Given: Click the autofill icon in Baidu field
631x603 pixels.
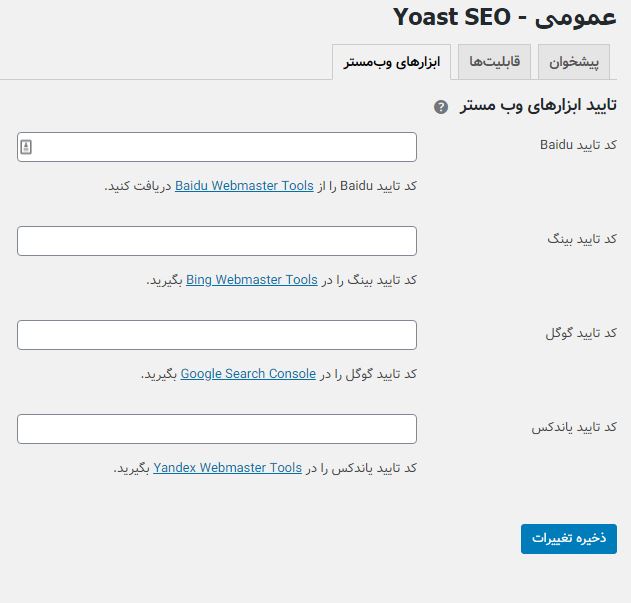Looking at the screenshot, I should [26, 147].
